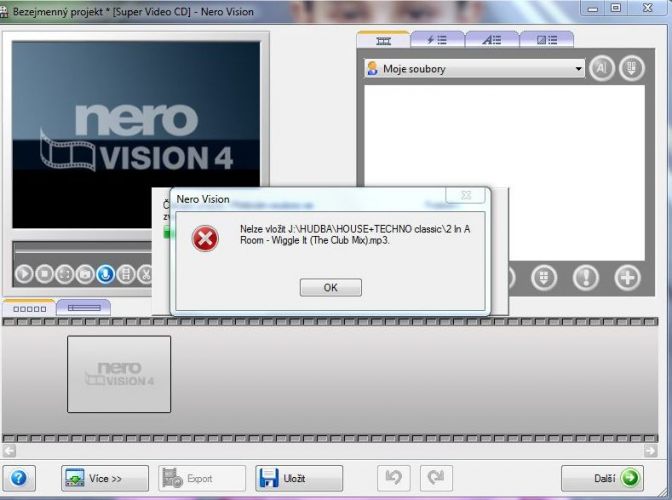This screenshot has width=672, height=500.
Task: Click the red error icon in the dialog
Action: 205,239
